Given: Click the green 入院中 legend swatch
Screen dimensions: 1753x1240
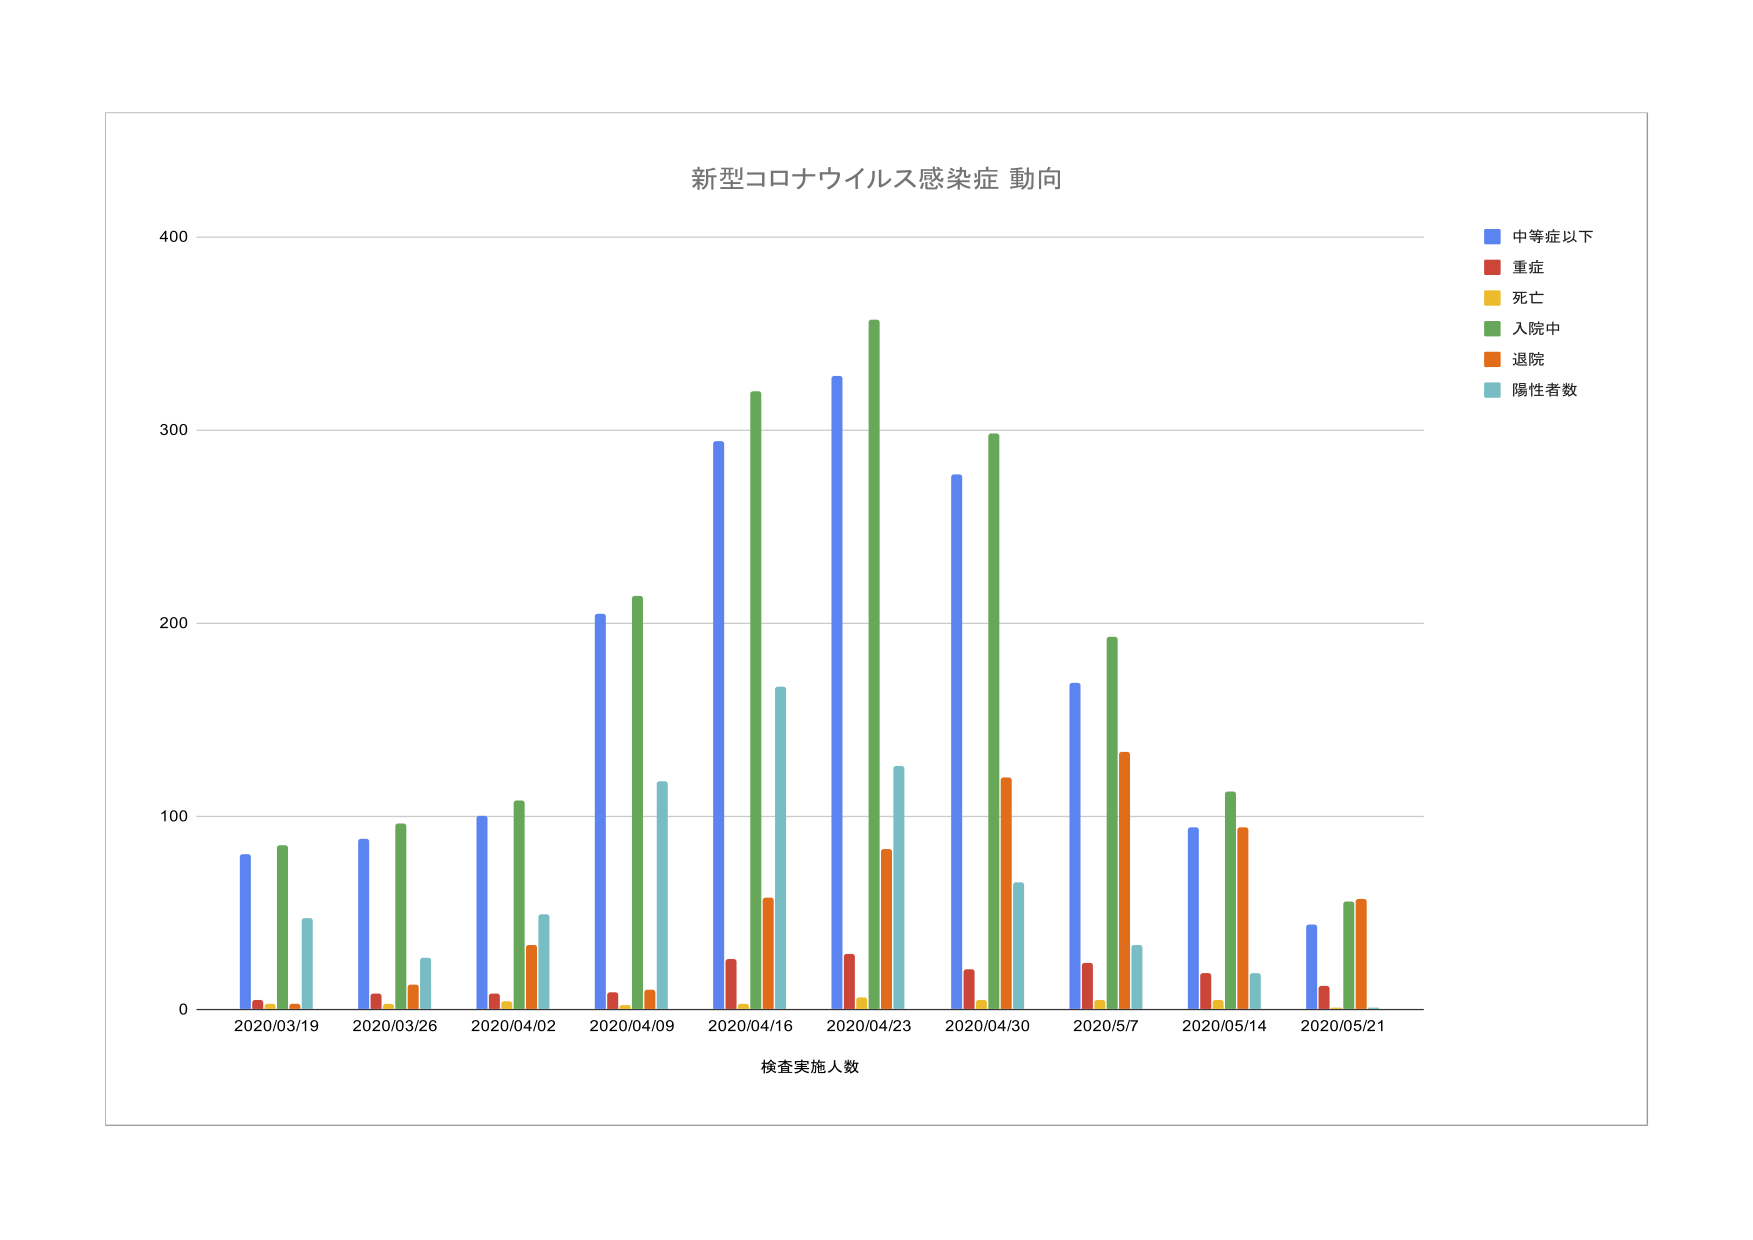Looking at the screenshot, I should tap(1492, 329).
